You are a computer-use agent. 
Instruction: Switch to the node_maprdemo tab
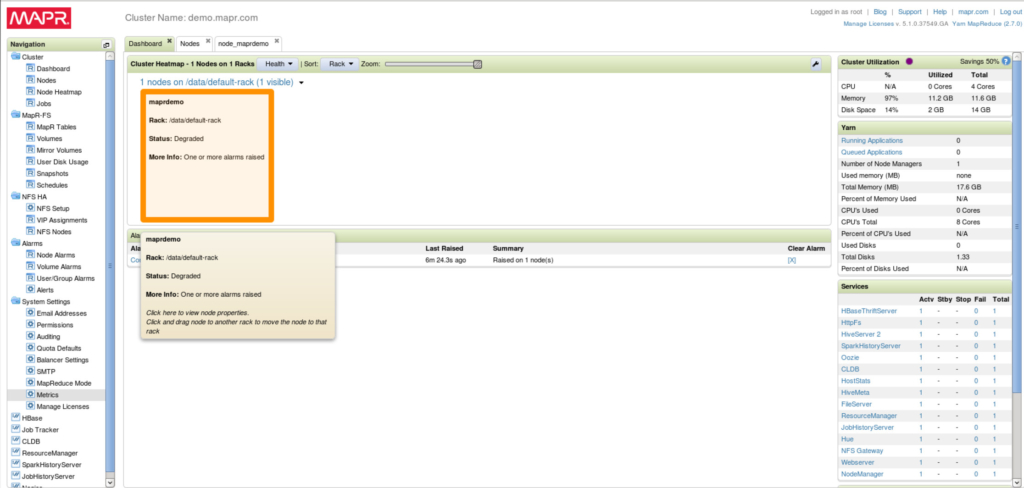243,43
